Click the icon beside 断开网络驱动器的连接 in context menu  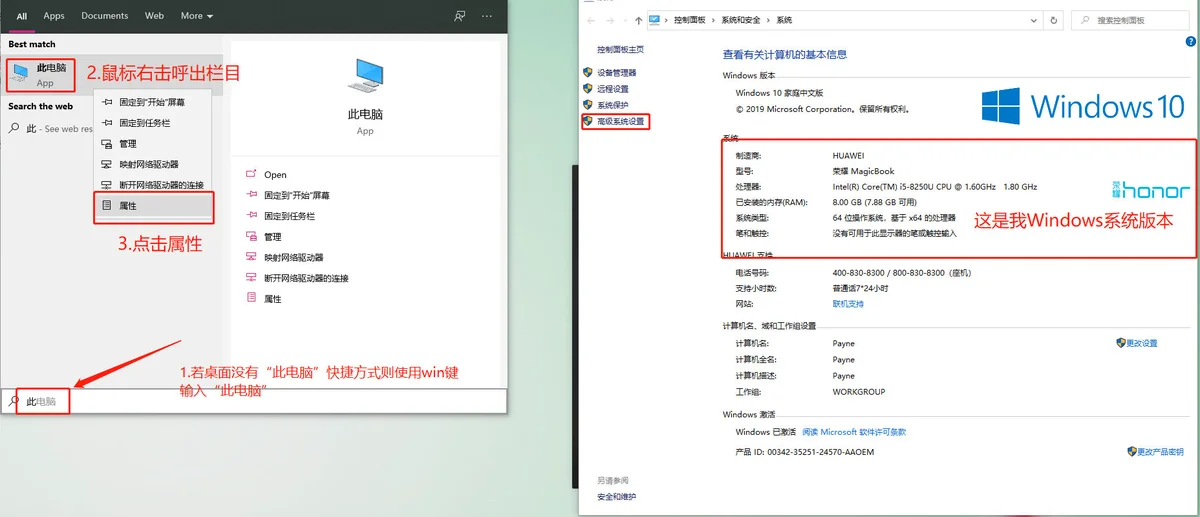(106, 185)
